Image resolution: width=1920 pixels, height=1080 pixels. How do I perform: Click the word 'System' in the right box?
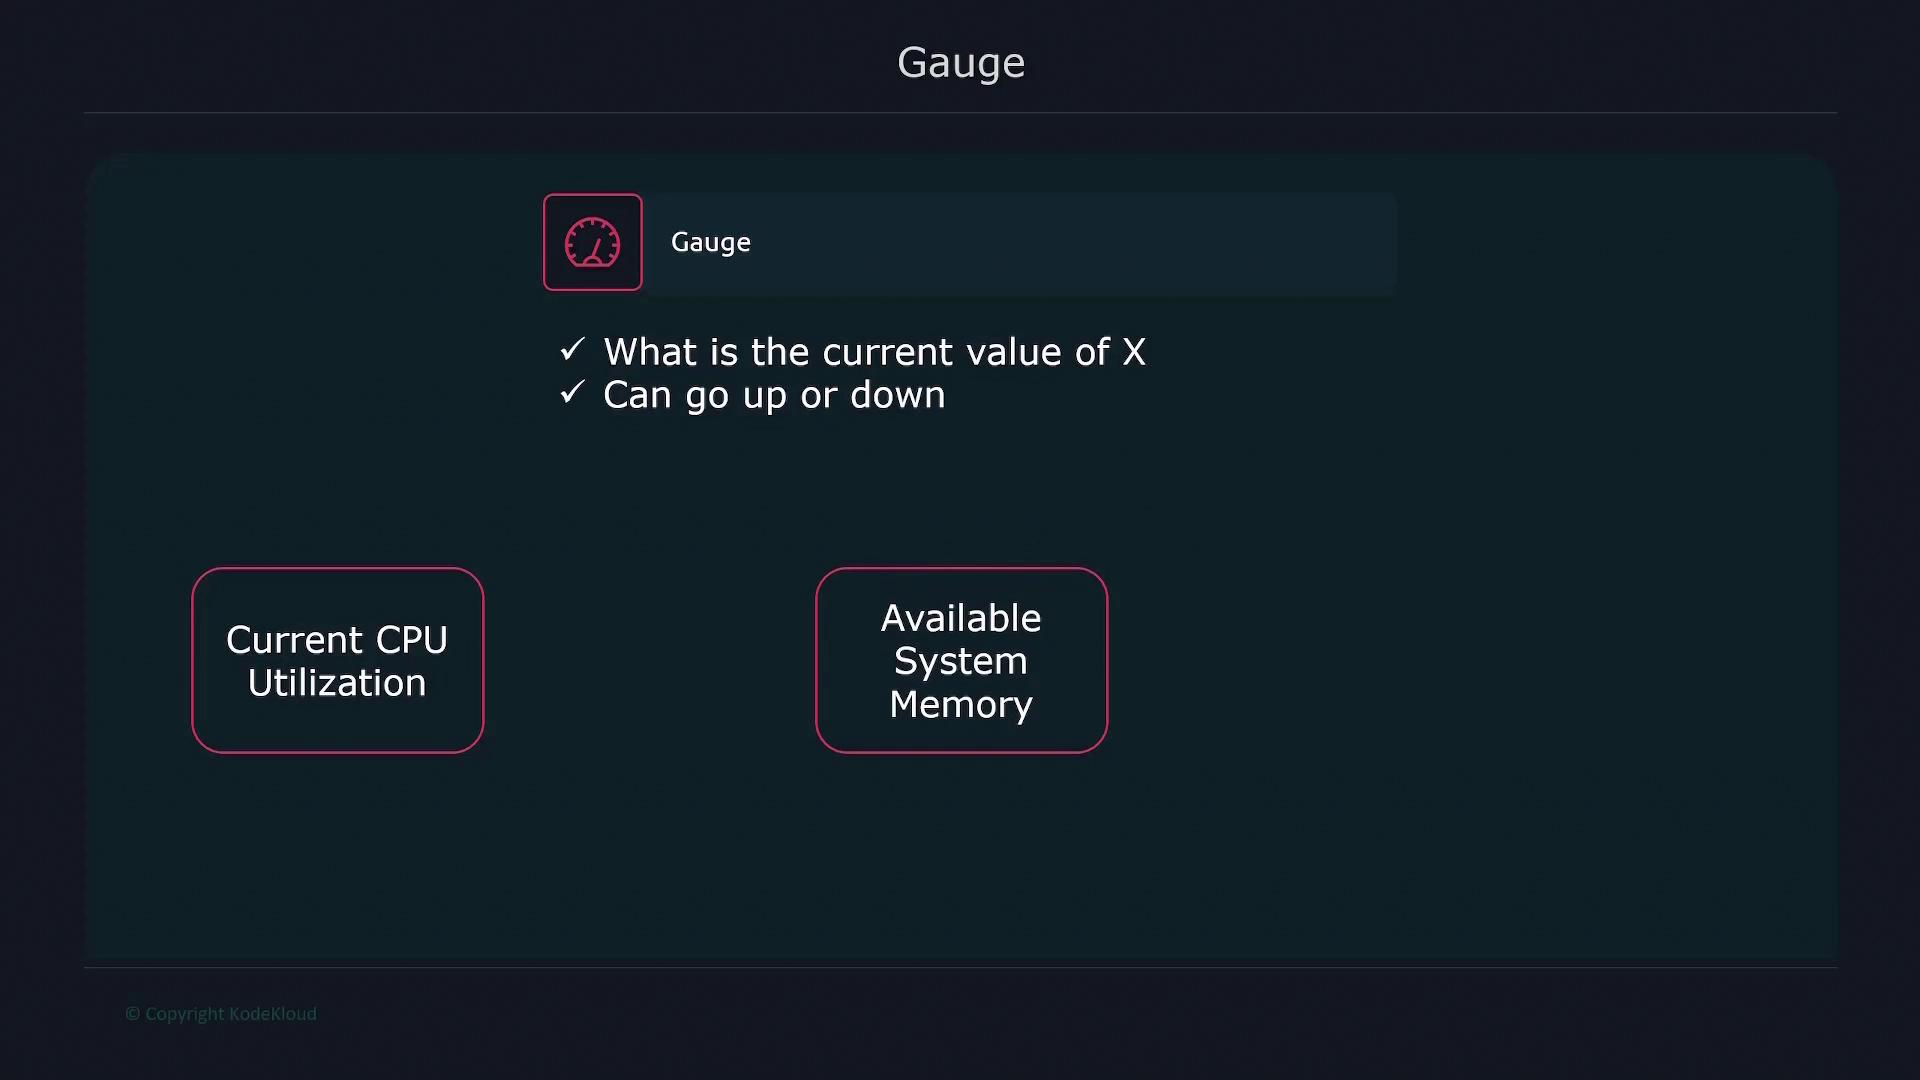[x=960, y=661]
